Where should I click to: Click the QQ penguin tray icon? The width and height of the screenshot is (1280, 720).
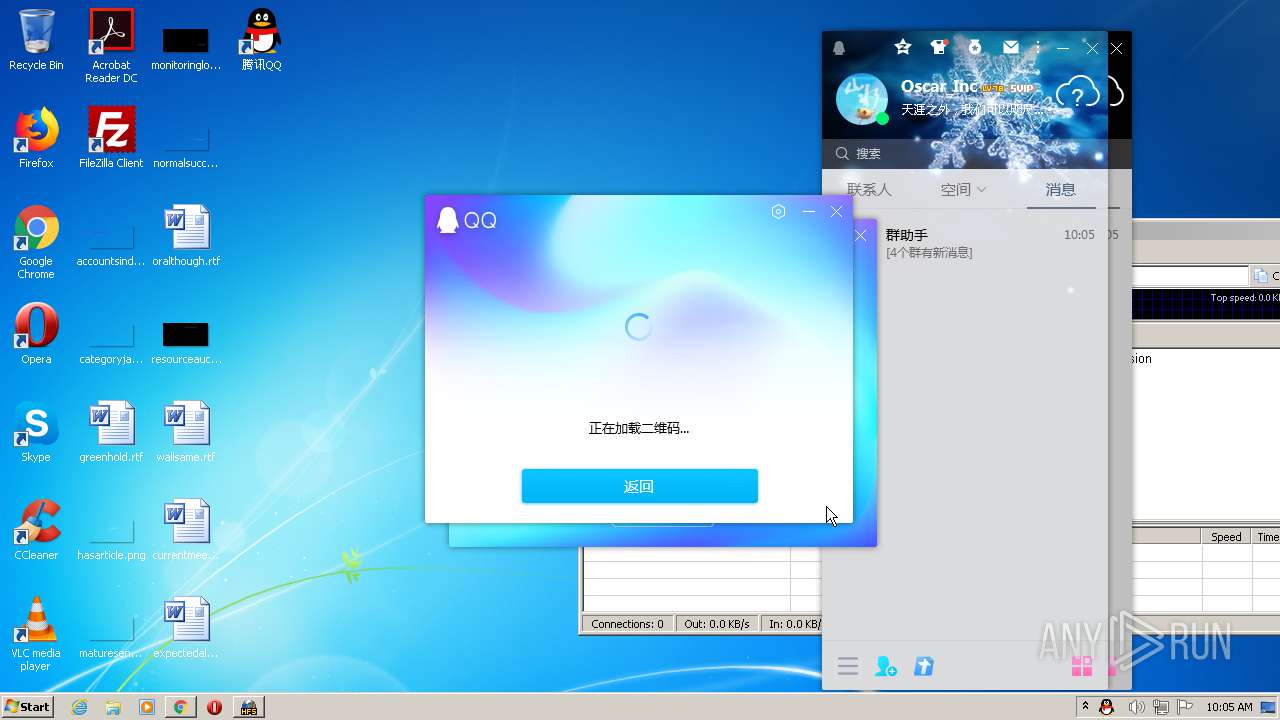[x=1107, y=707]
